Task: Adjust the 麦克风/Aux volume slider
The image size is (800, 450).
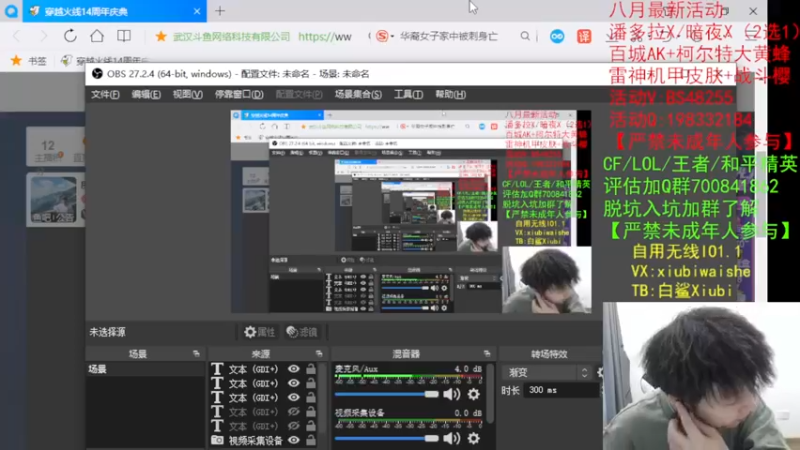Action: coord(386,394)
